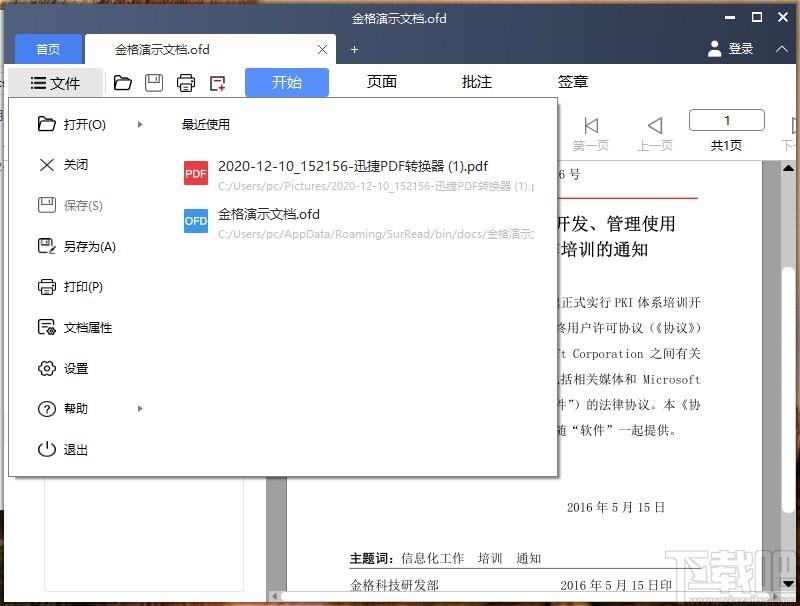Click the printer toolbar icon
The height and width of the screenshot is (606, 800).
tap(186, 83)
